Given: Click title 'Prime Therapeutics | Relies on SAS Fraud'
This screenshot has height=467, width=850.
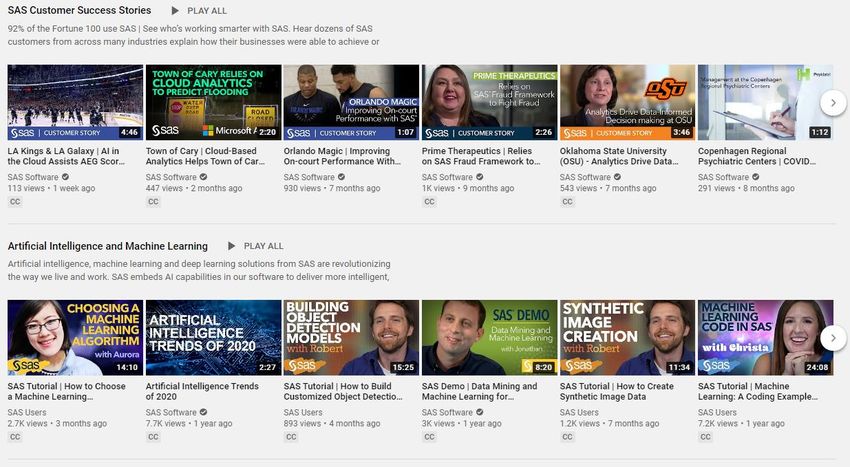Looking at the screenshot, I should (x=481, y=156).
